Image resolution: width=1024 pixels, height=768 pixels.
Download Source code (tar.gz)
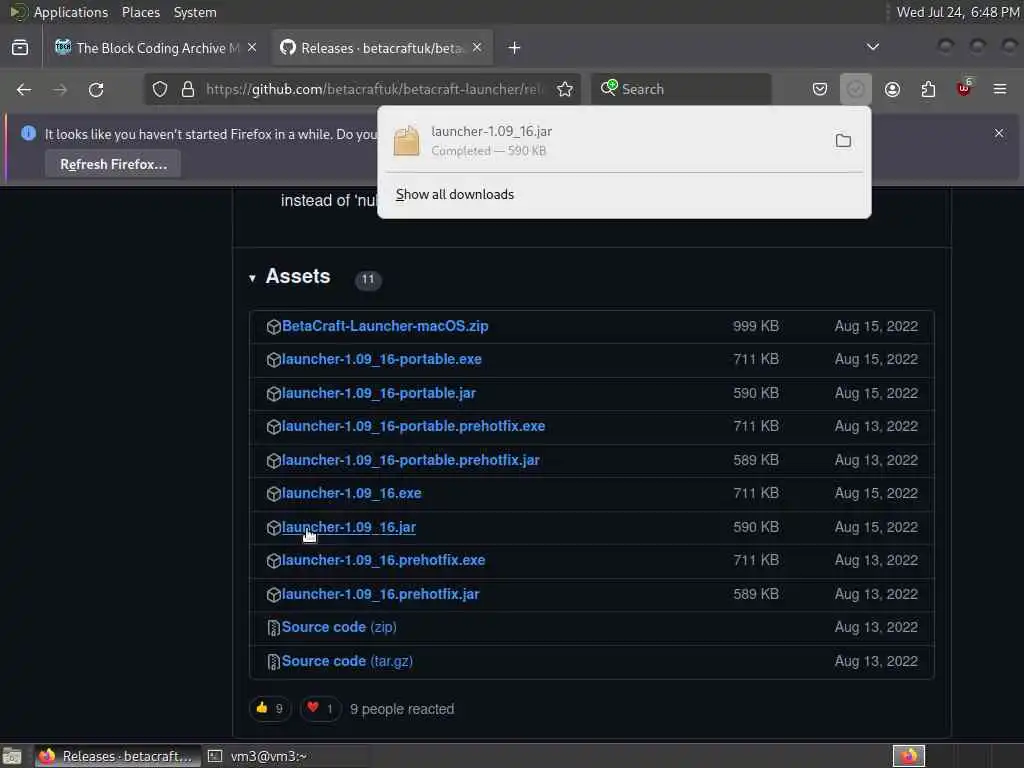click(347, 661)
